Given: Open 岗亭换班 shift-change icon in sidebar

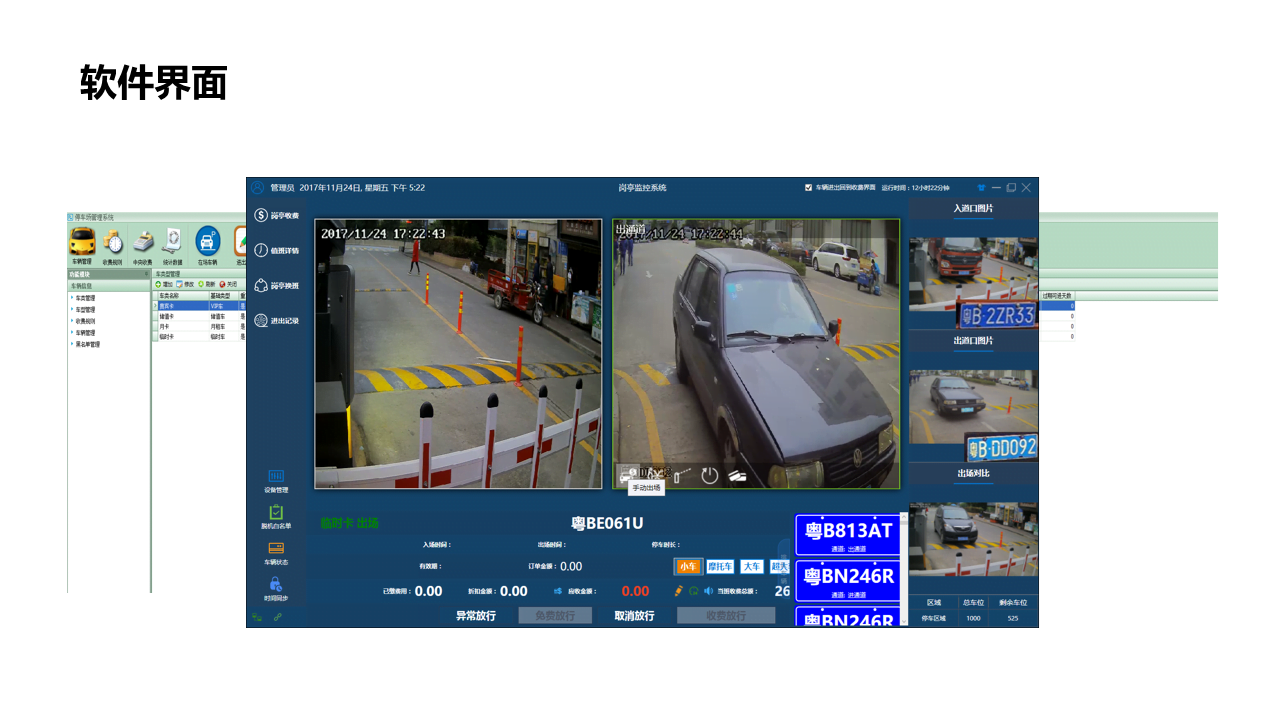Looking at the screenshot, I should coord(261,285).
